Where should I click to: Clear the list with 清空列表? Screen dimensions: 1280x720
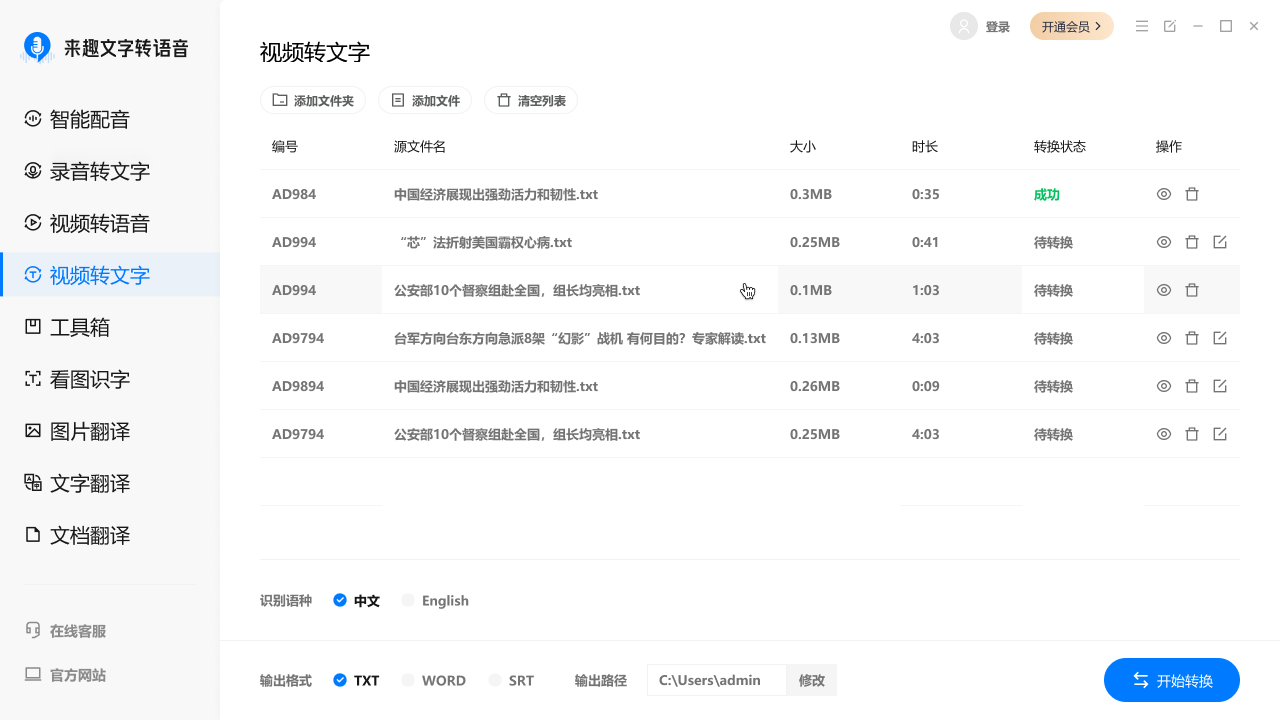pyautogui.click(x=531, y=100)
